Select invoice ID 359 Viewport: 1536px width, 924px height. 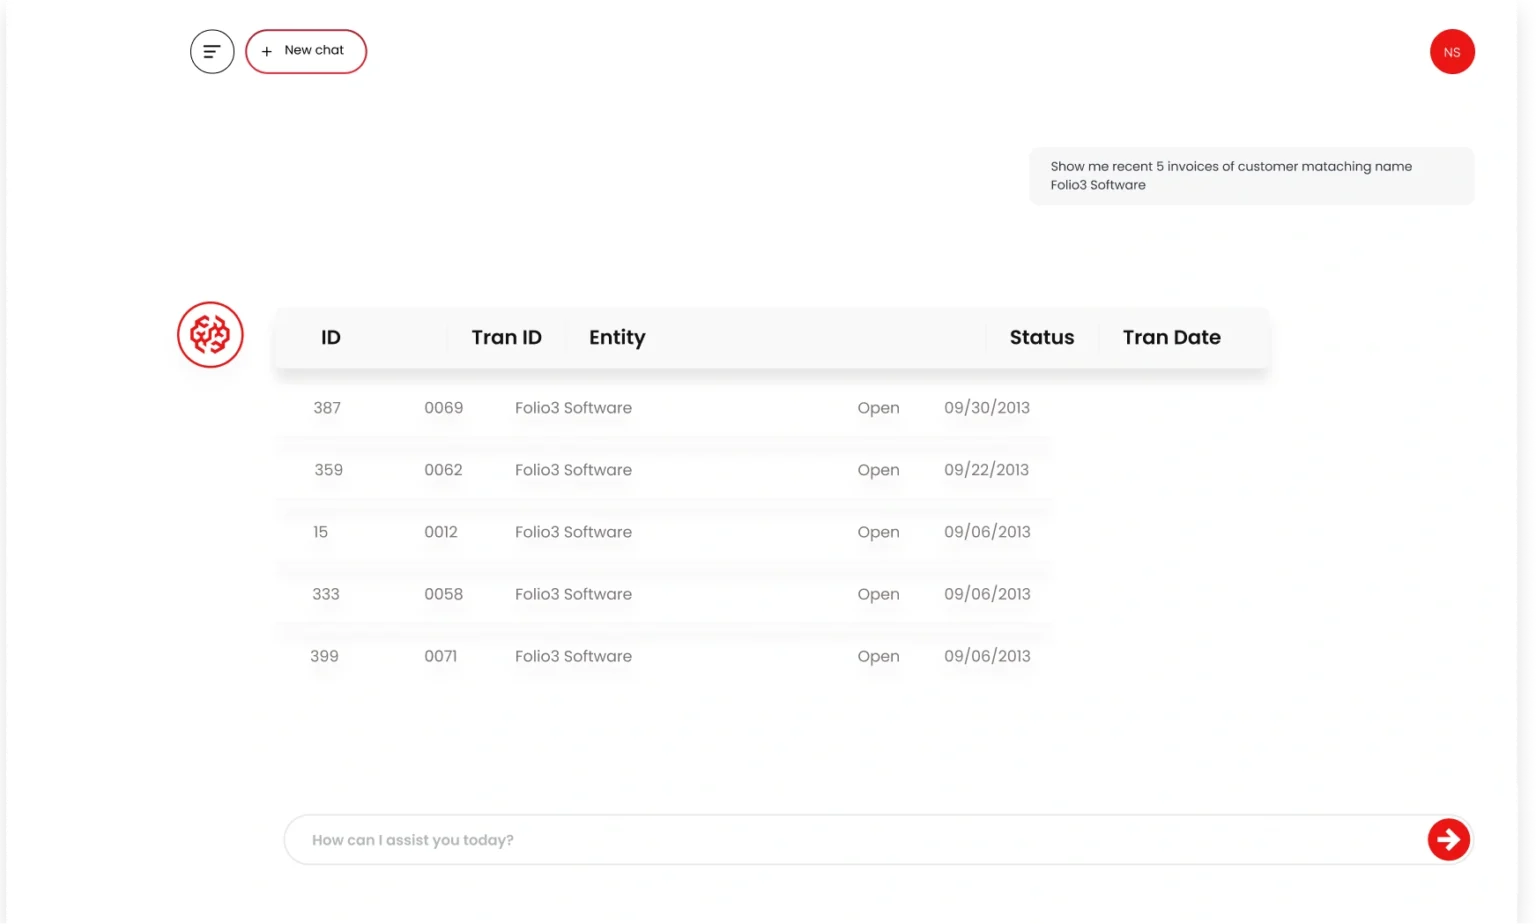click(x=328, y=470)
